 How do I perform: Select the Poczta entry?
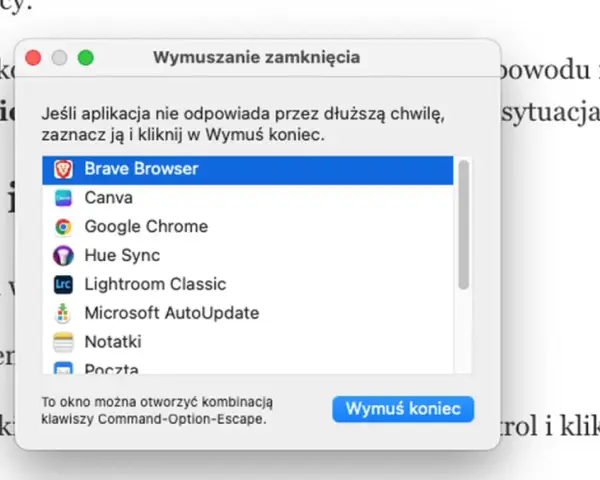[248, 366]
